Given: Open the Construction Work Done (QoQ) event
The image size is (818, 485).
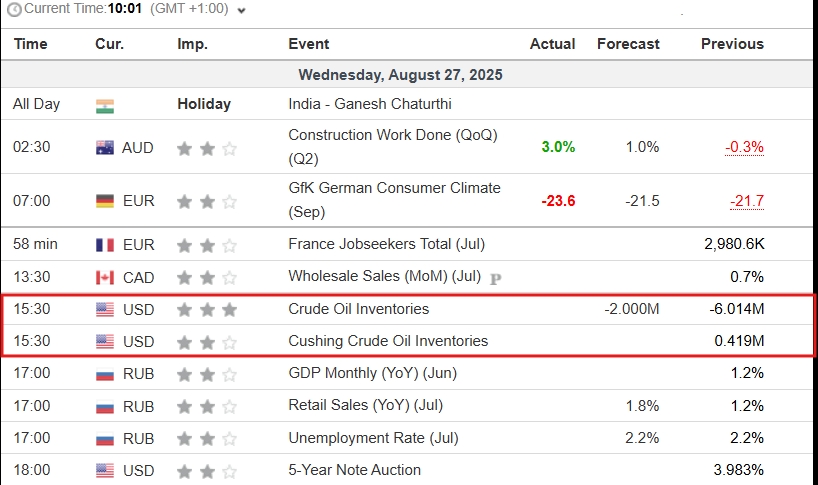Looking at the screenshot, I should click(x=393, y=147).
